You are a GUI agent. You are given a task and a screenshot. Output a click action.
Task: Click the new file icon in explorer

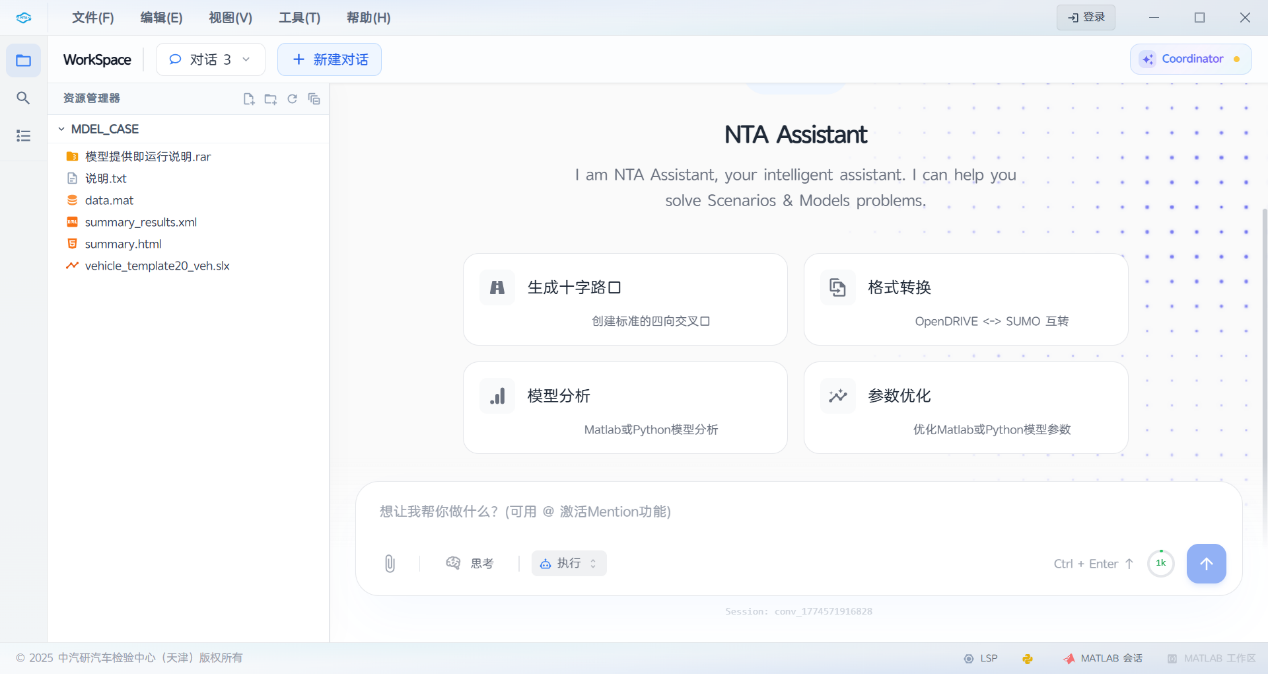click(x=249, y=99)
